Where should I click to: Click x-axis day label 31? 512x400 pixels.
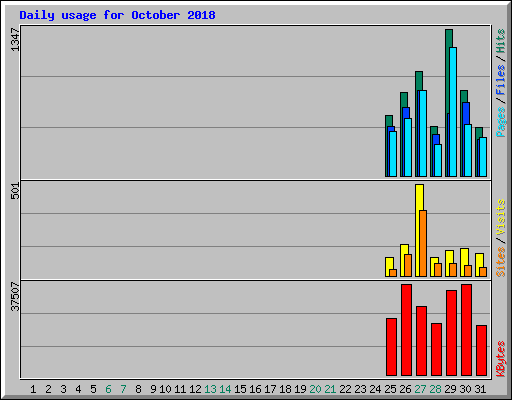(480, 389)
